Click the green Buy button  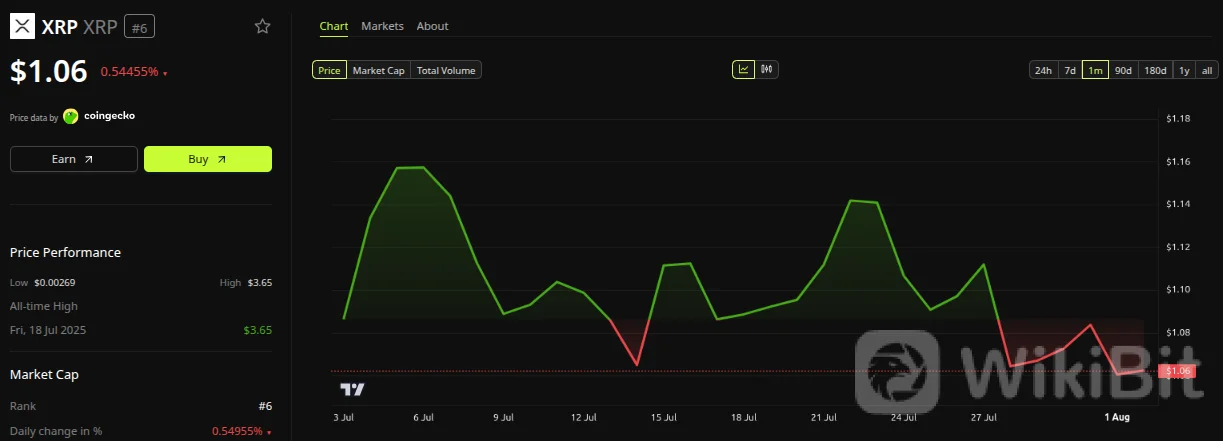coord(208,159)
